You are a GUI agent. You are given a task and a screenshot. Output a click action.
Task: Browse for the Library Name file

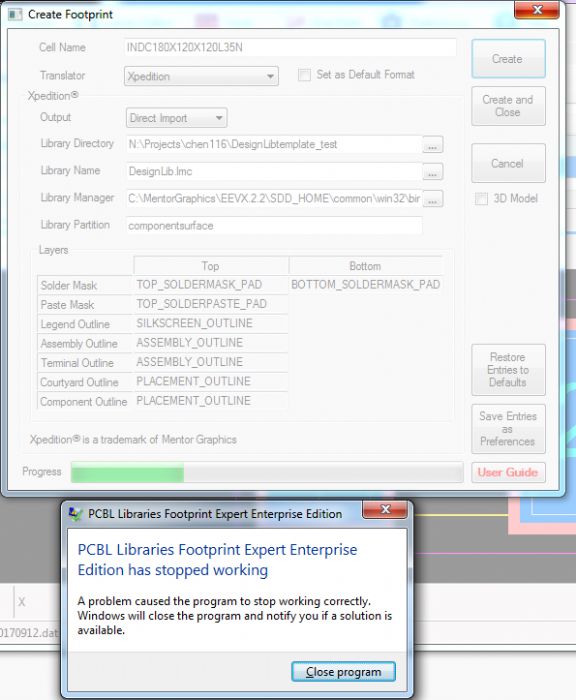[432, 172]
